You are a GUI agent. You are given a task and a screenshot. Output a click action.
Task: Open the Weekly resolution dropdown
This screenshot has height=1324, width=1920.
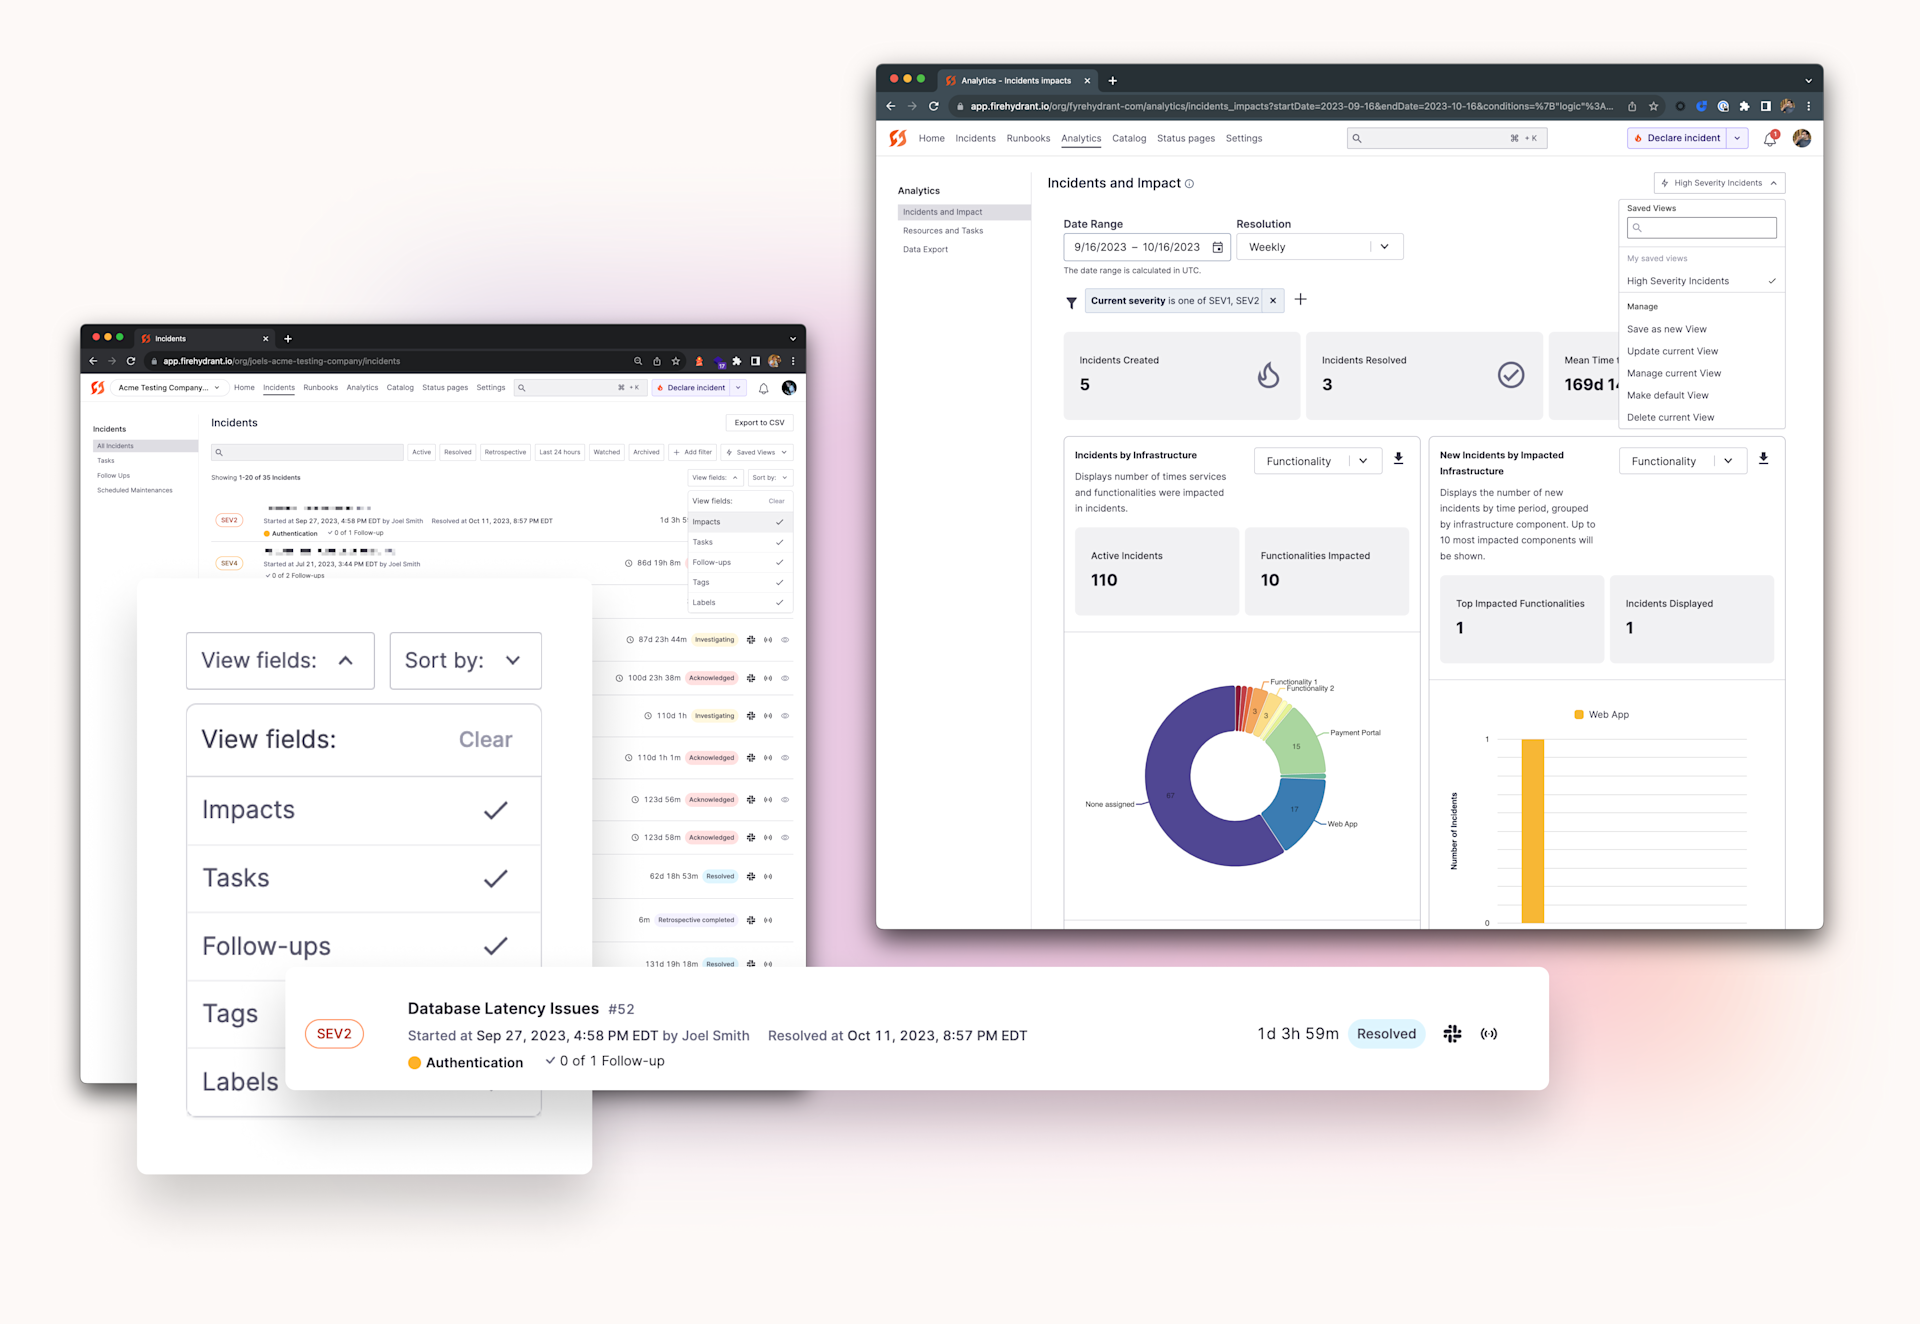[x=1319, y=247]
